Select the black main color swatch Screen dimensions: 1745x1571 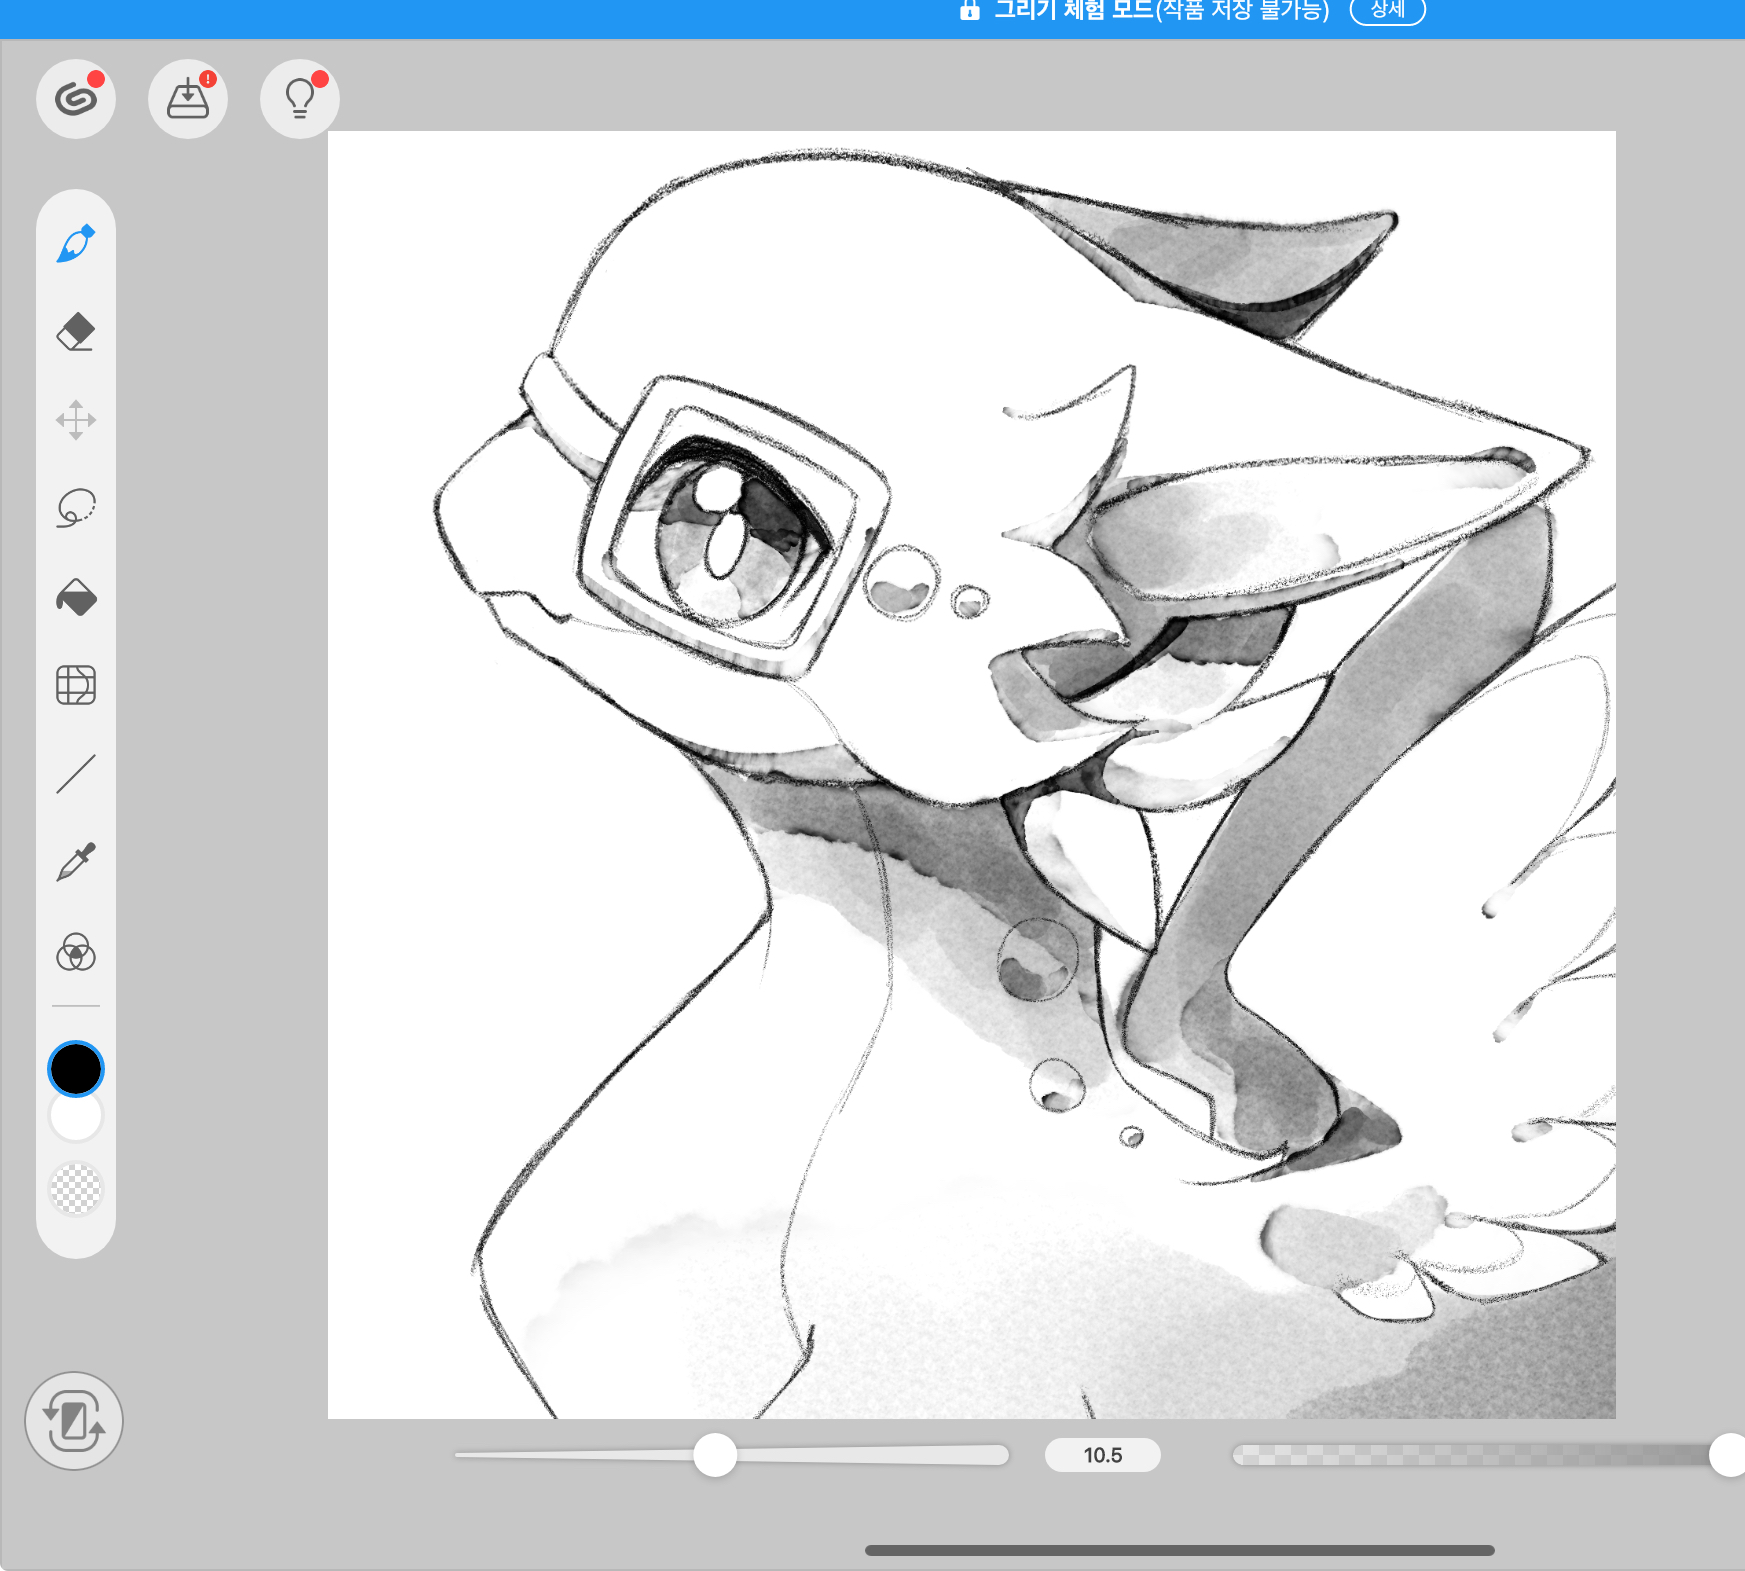coord(76,1068)
